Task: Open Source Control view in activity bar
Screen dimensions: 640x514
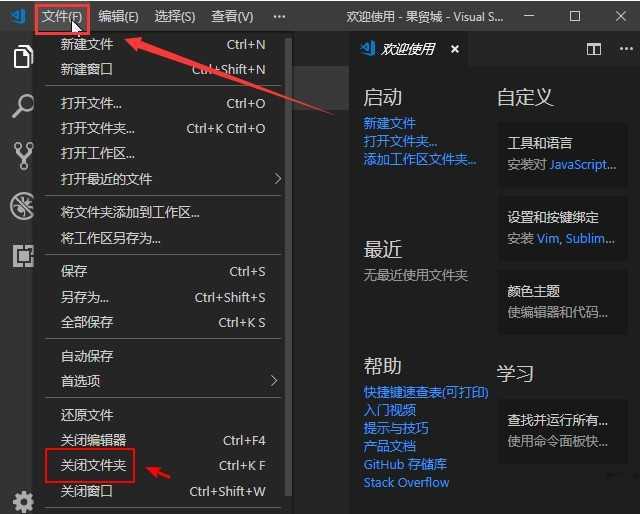Action: point(24,156)
